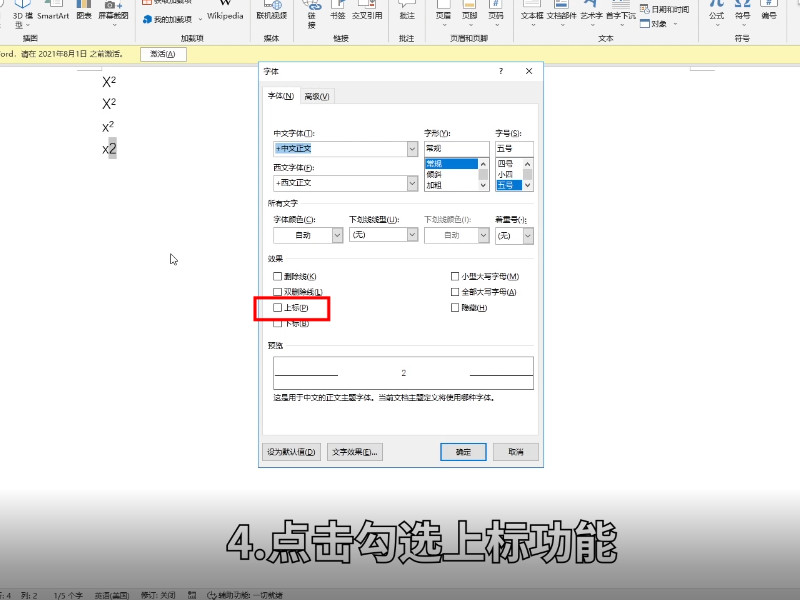
Task: Open the 下划线颜色 underline color dropdown
Action: coord(483,235)
